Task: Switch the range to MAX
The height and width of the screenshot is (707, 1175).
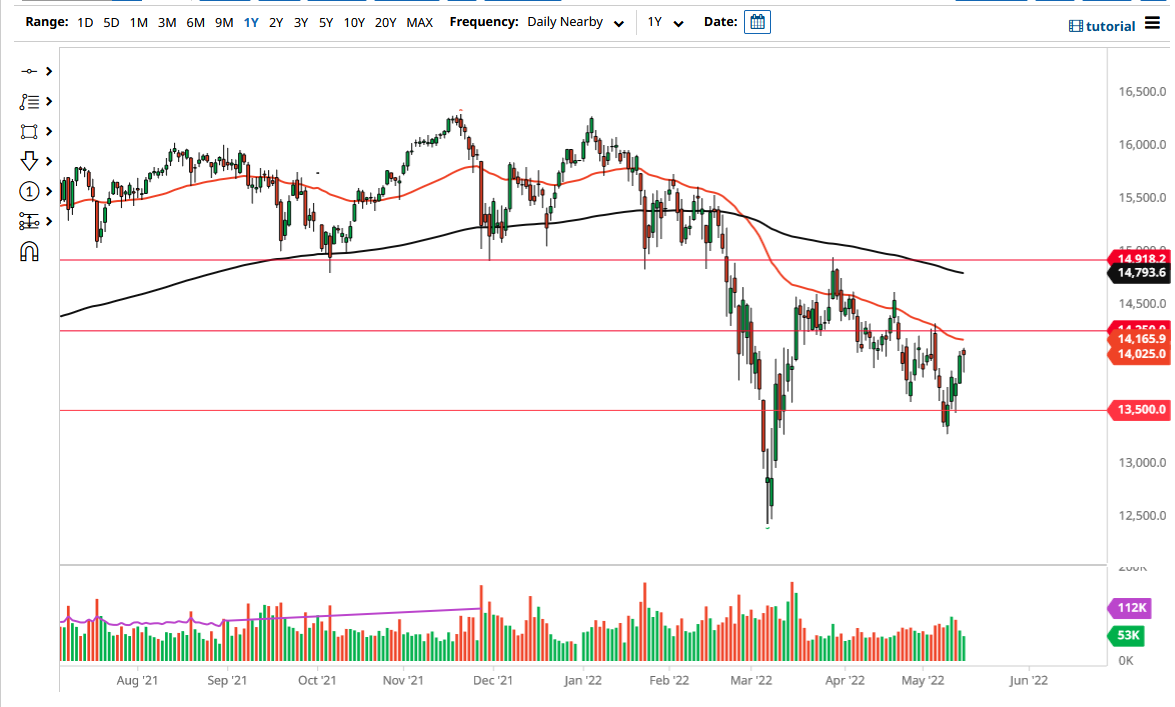Action: [419, 21]
